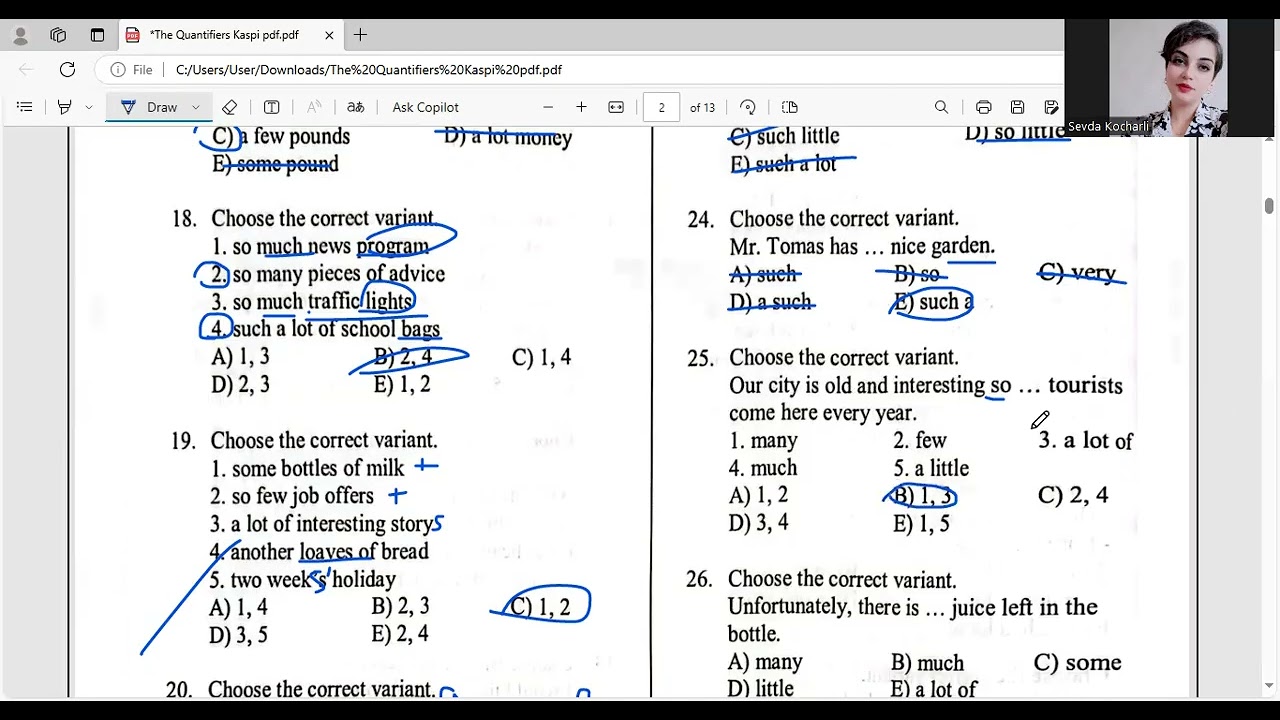The width and height of the screenshot is (1280, 720).
Task: Click 'Mr. Tomas has … nice garden.'
Action: click(x=862, y=246)
